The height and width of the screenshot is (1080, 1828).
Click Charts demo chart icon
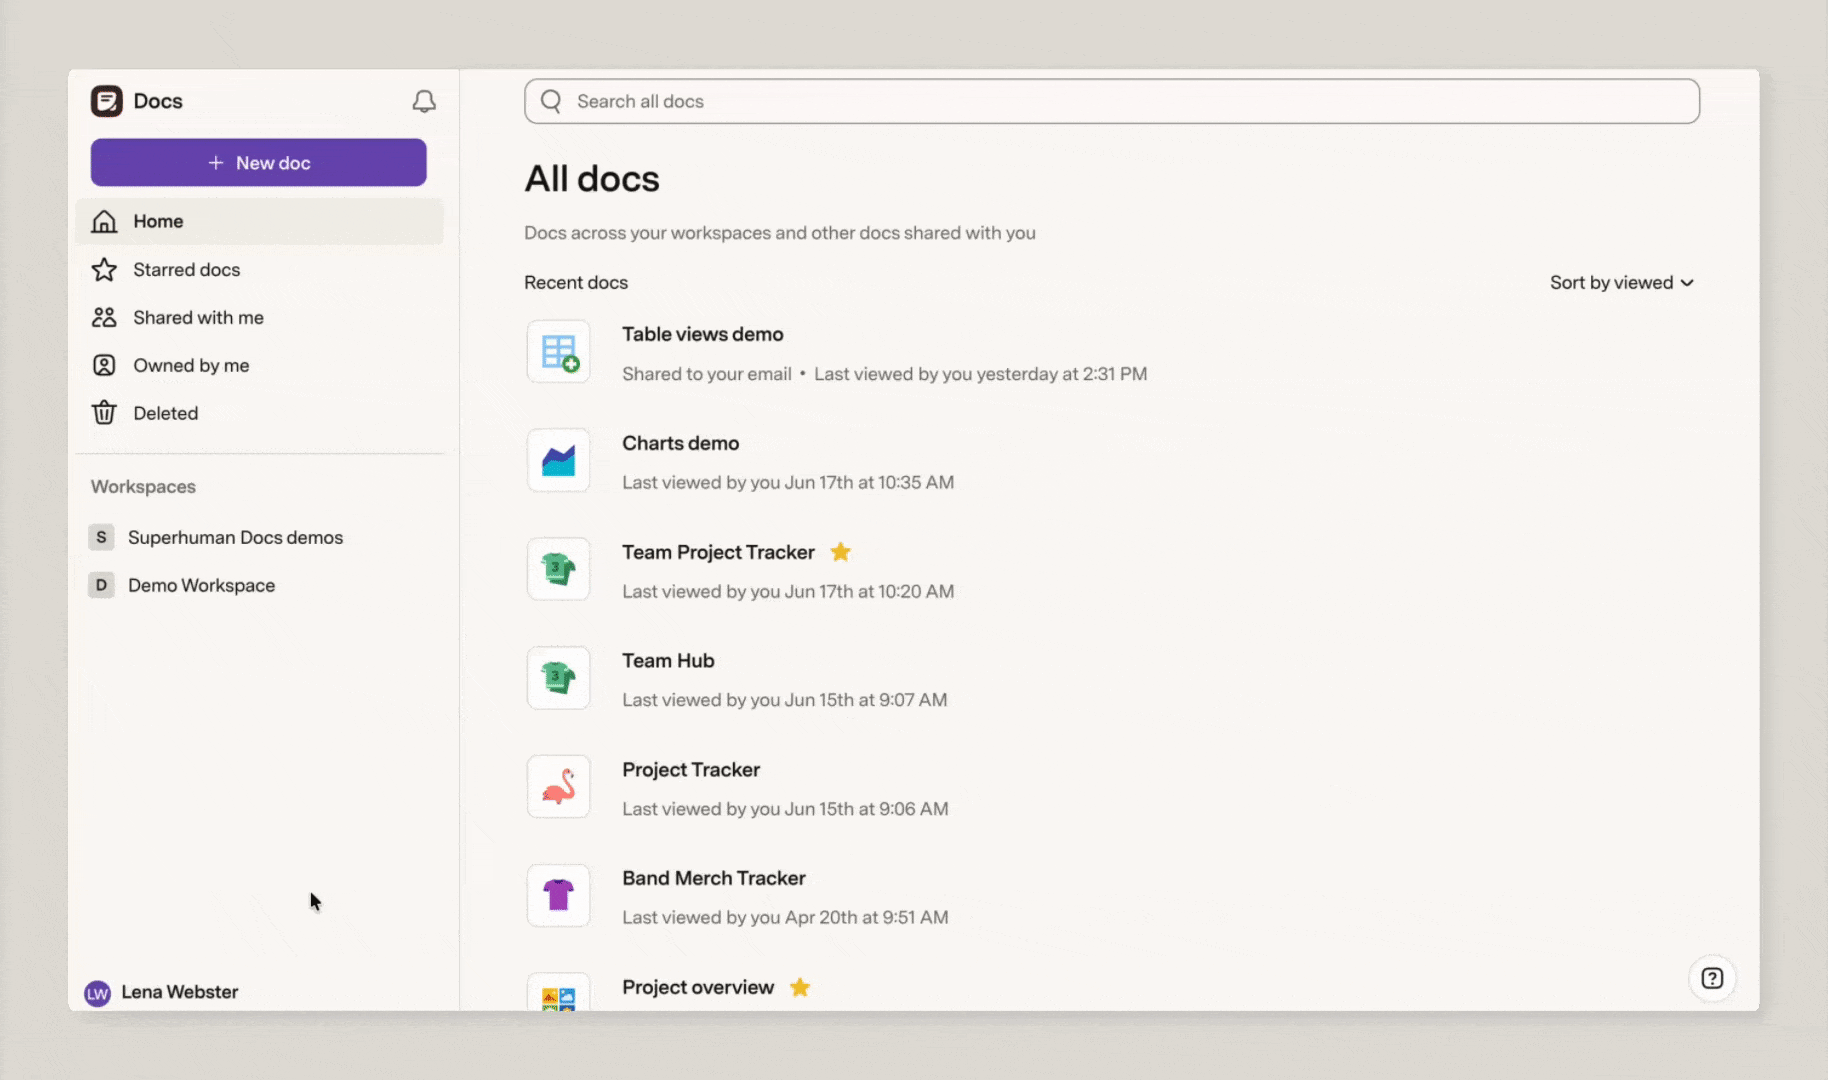coord(559,461)
